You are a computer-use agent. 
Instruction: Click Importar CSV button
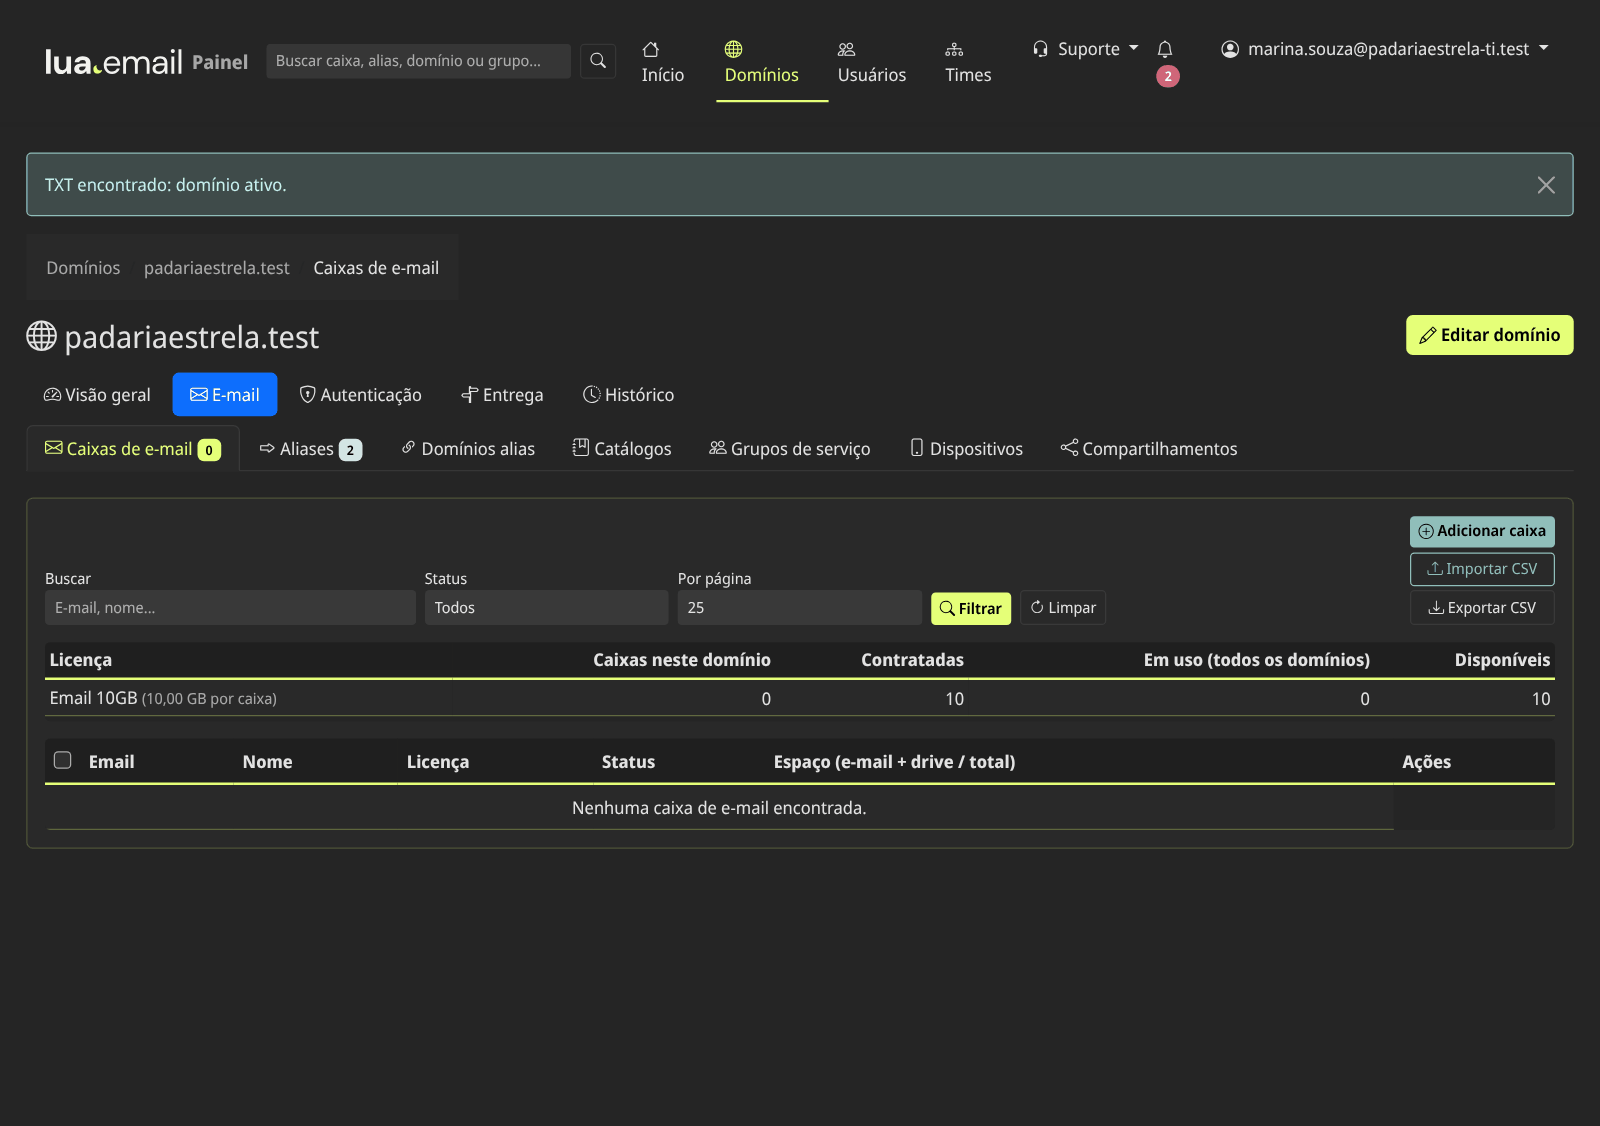(1482, 569)
